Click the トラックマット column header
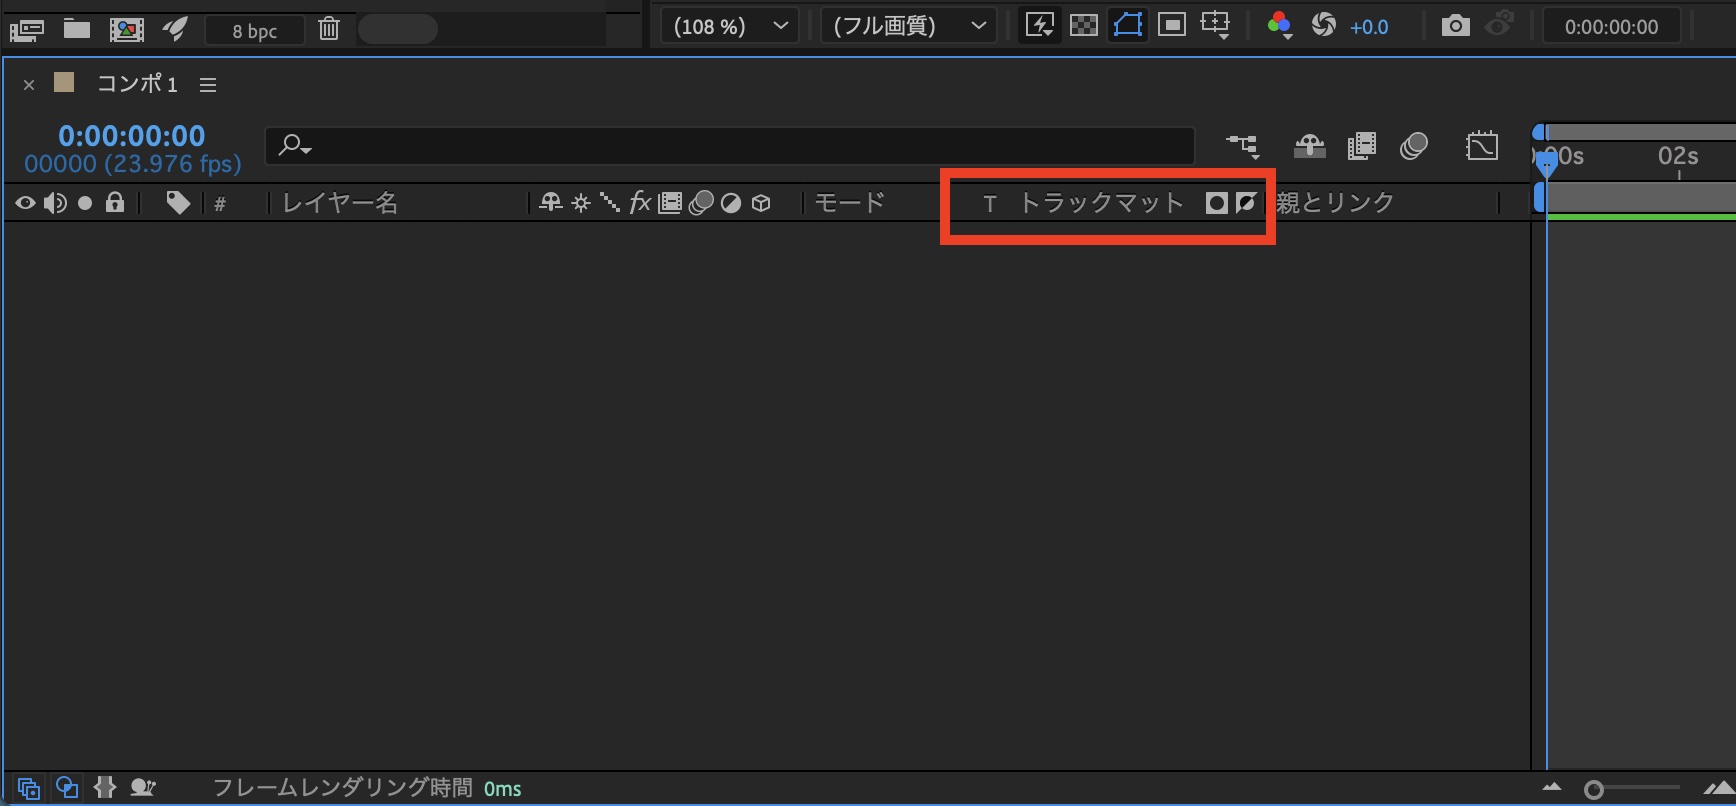1736x806 pixels. [1101, 203]
